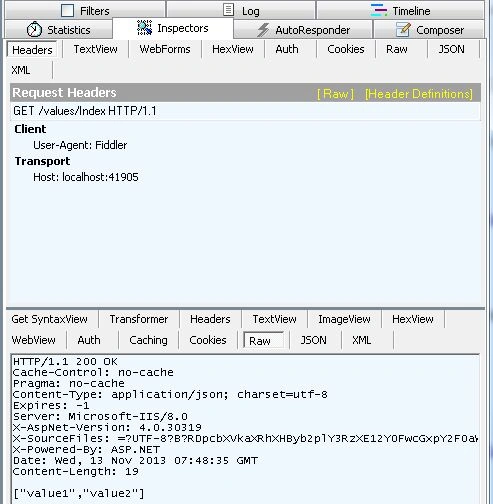Screen dimensions: 493x504
Task: Open the AutoResponder tab
Action: tap(303, 30)
